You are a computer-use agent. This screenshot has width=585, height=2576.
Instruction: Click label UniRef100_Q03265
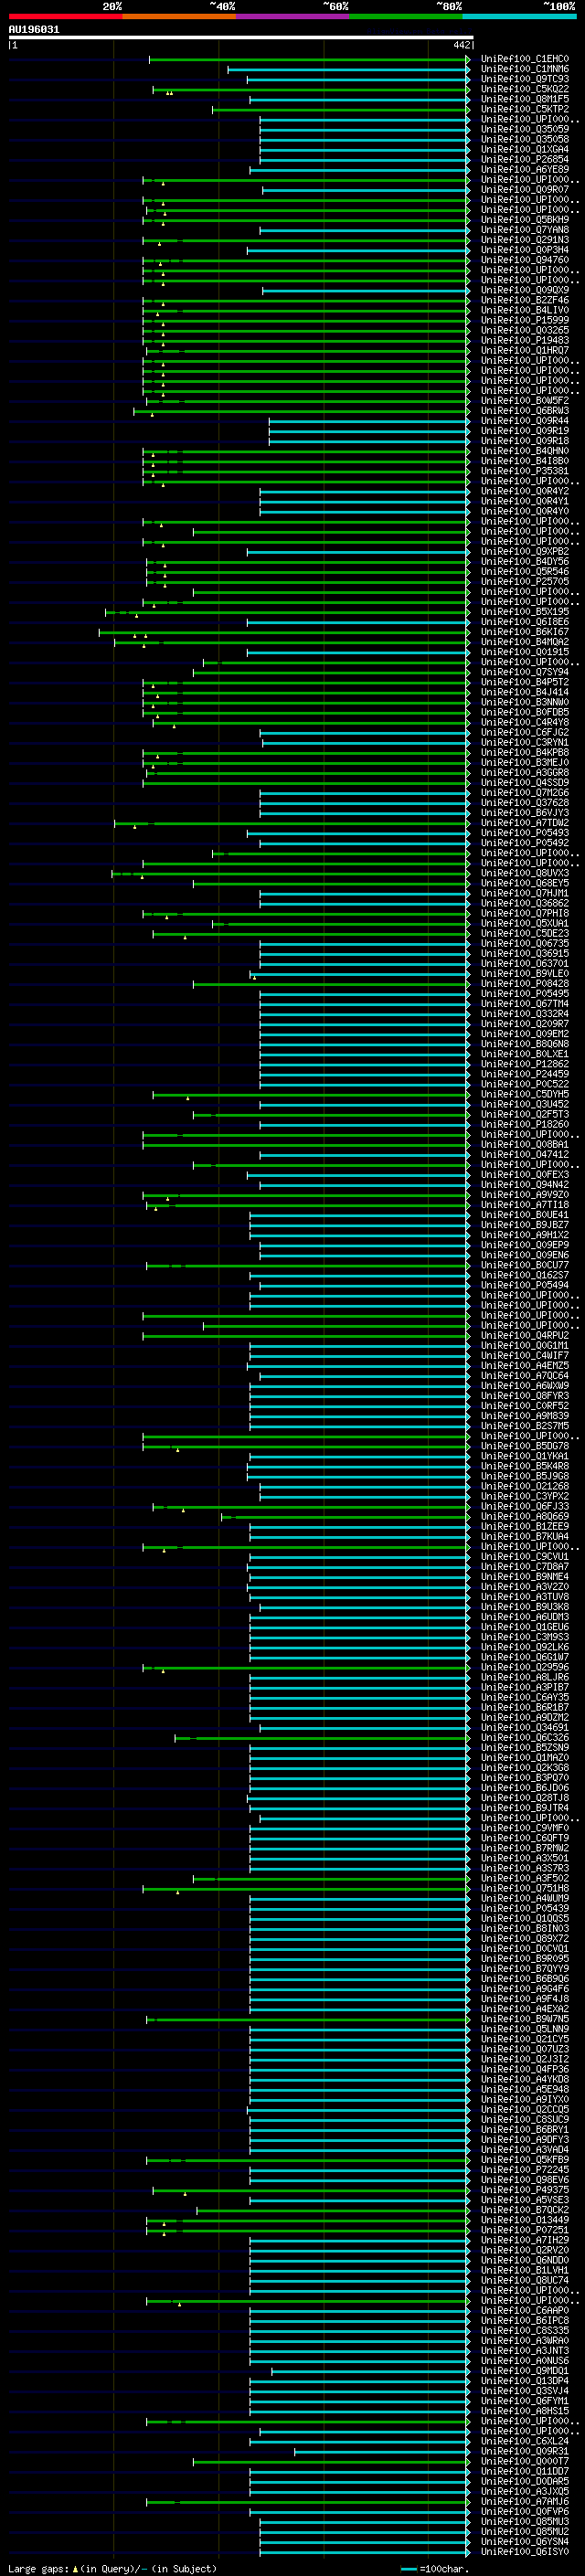524,330
